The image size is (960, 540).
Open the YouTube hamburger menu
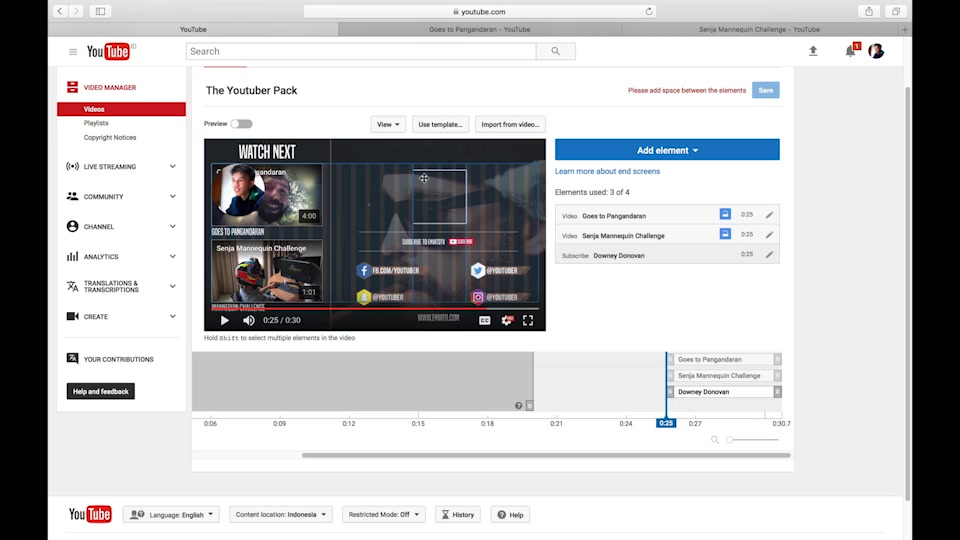[x=73, y=51]
